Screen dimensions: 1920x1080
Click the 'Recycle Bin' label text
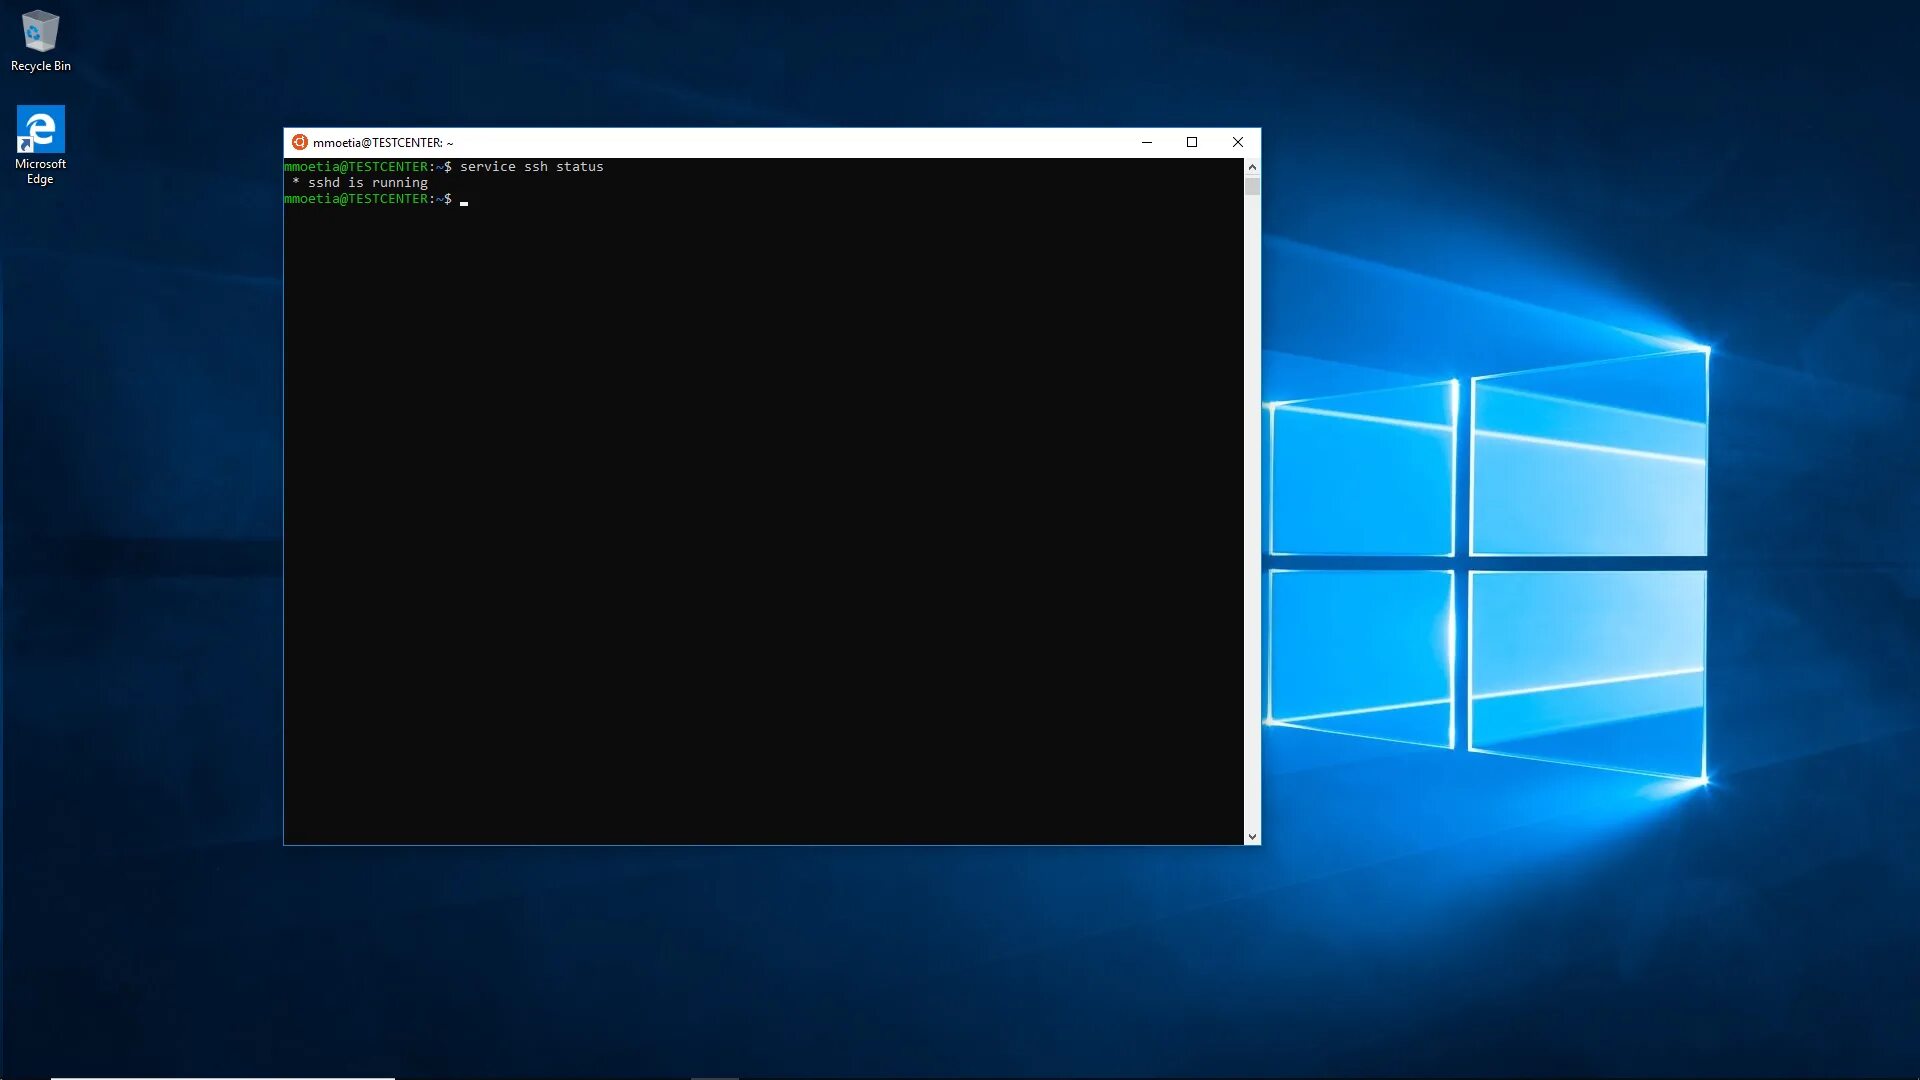pyautogui.click(x=41, y=66)
